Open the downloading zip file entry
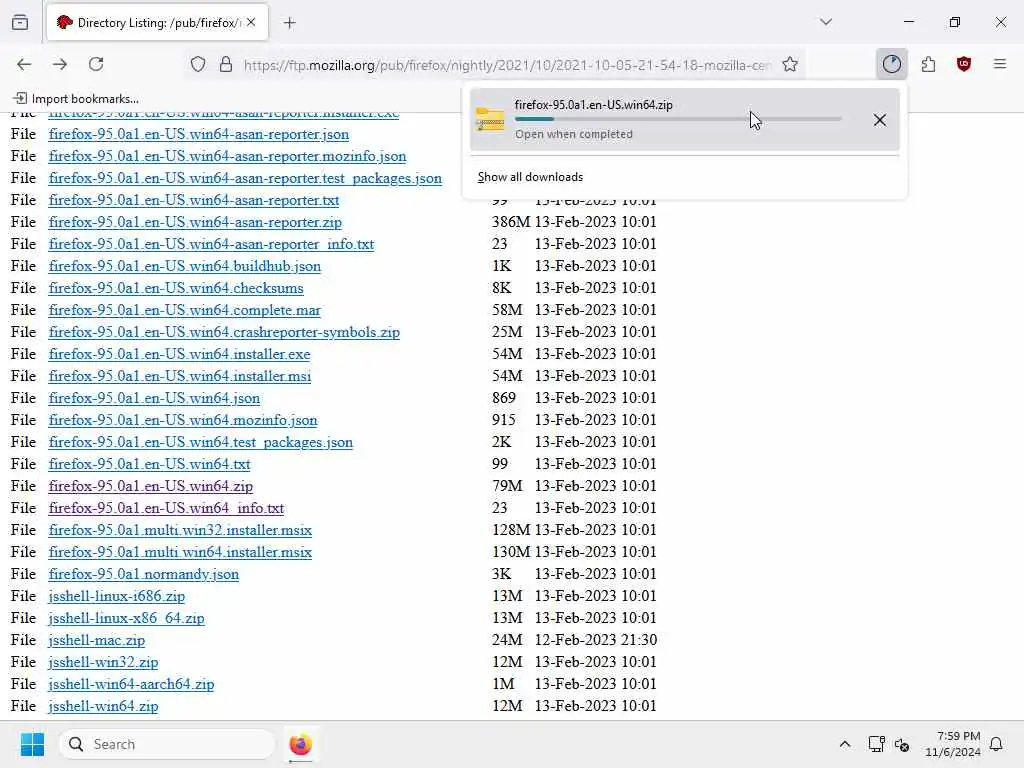Image resolution: width=1024 pixels, height=768 pixels. click(x=684, y=120)
